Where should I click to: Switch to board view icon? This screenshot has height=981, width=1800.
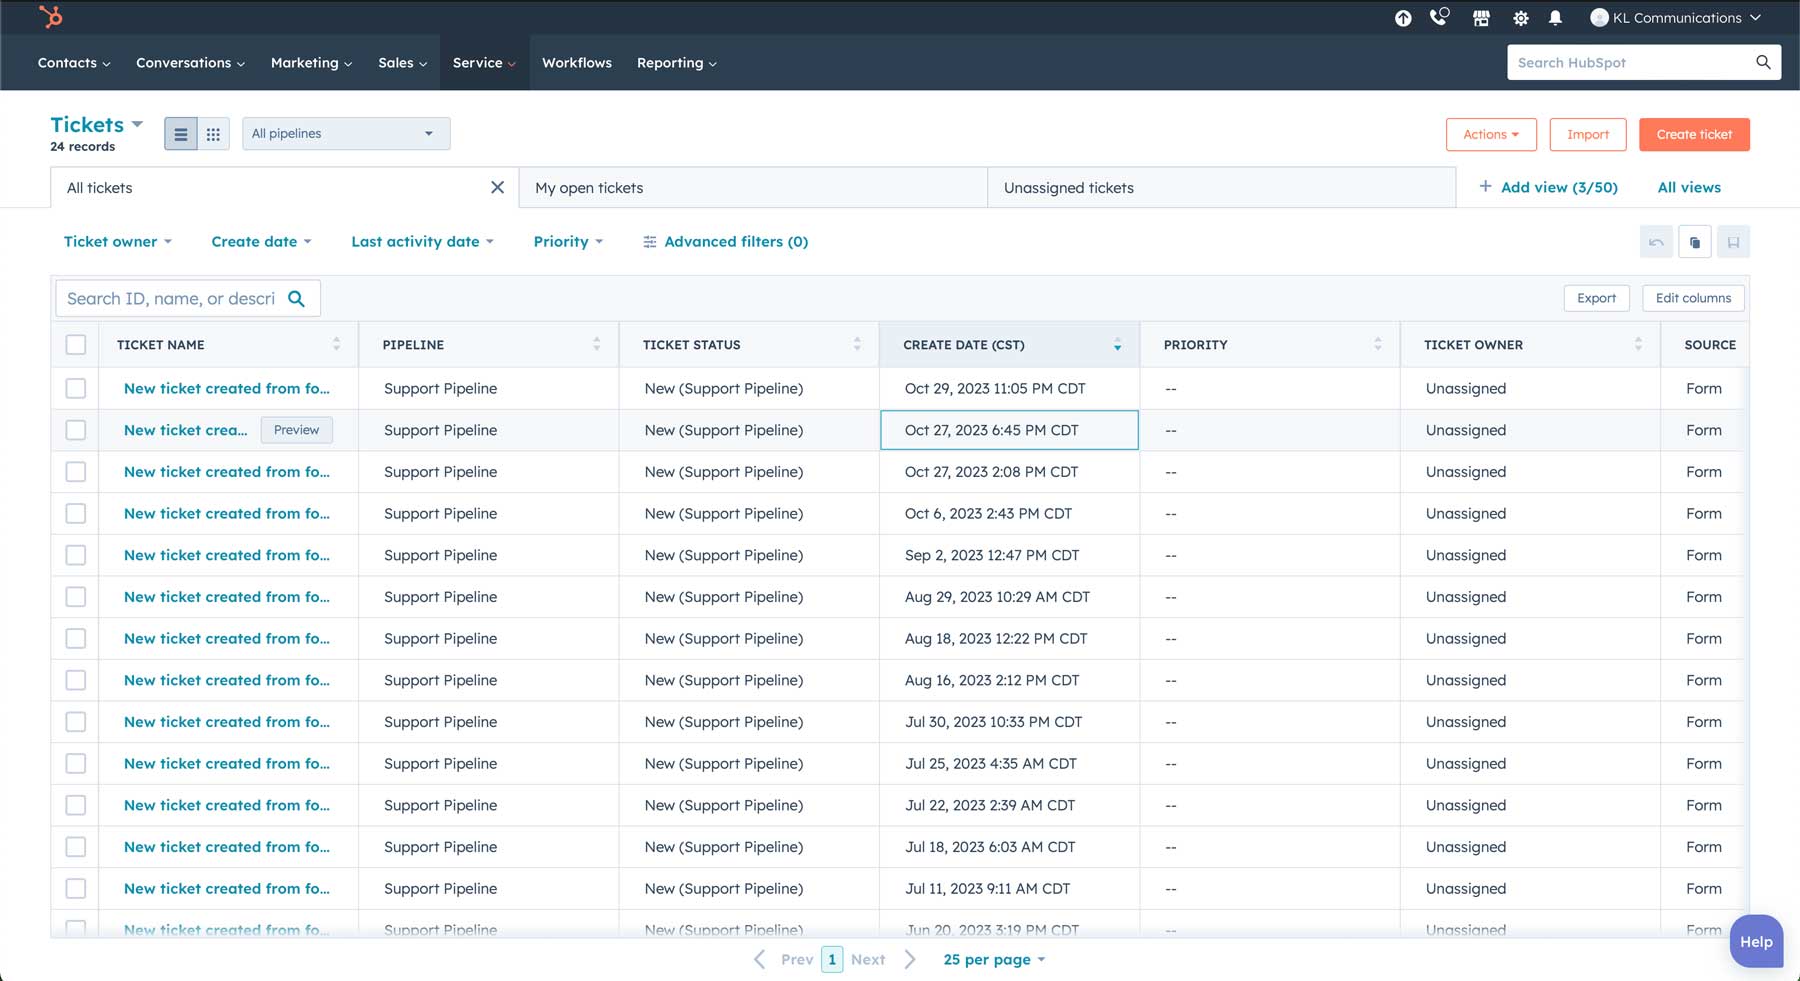point(213,134)
